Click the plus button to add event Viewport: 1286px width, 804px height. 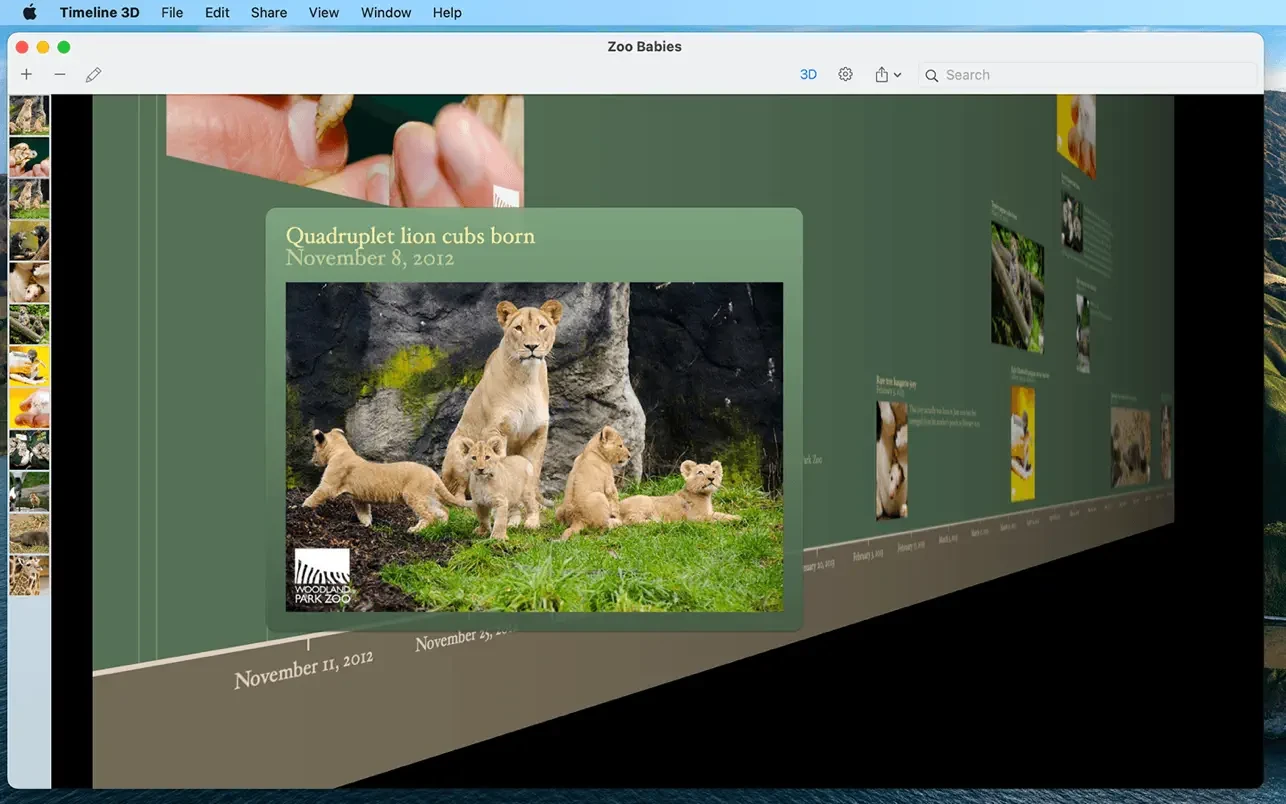(26, 75)
